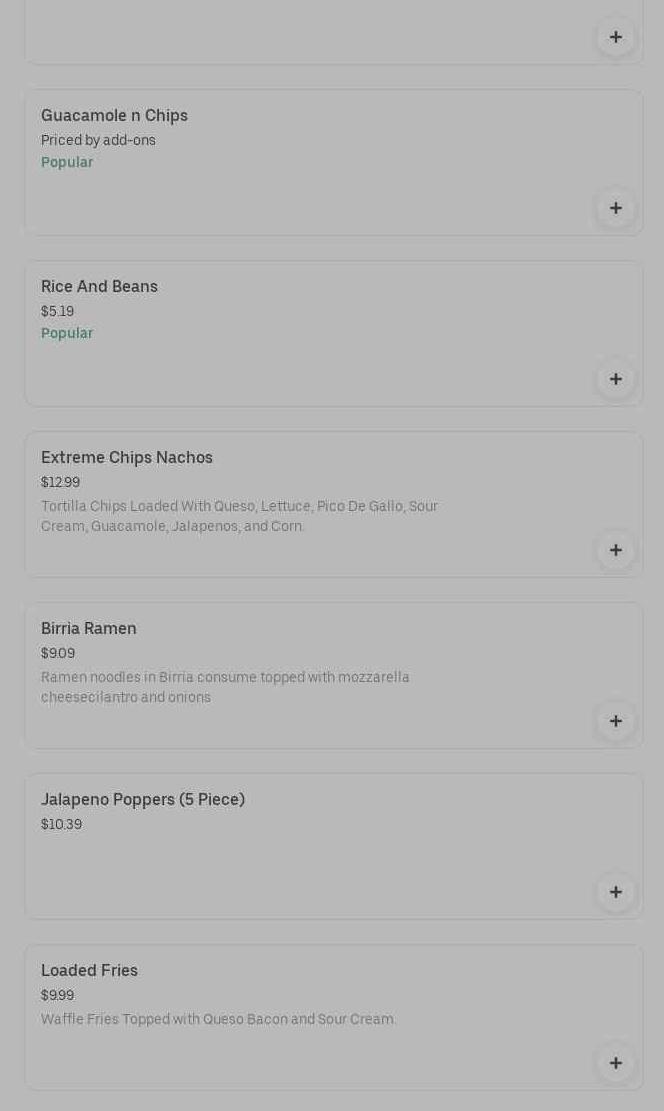Open the Guacamole n Chips item title
The image size is (664, 1111).
tap(114, 115)
